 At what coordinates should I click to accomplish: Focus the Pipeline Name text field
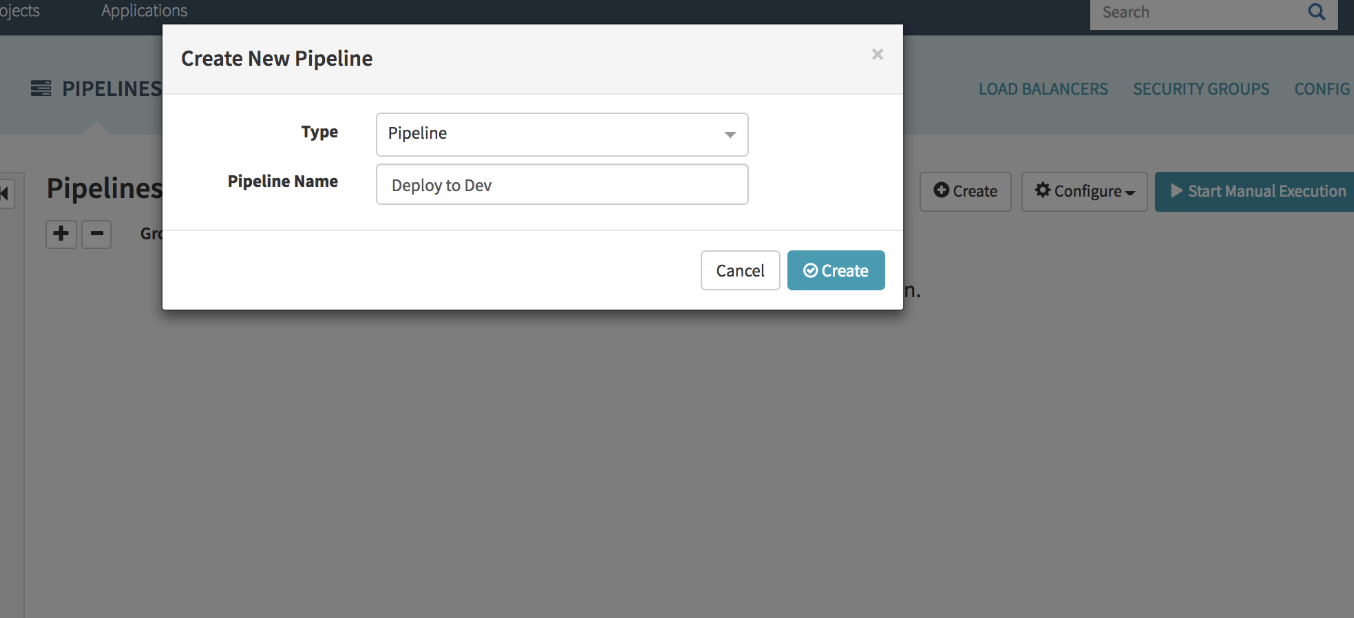click(x=562, y=185)
